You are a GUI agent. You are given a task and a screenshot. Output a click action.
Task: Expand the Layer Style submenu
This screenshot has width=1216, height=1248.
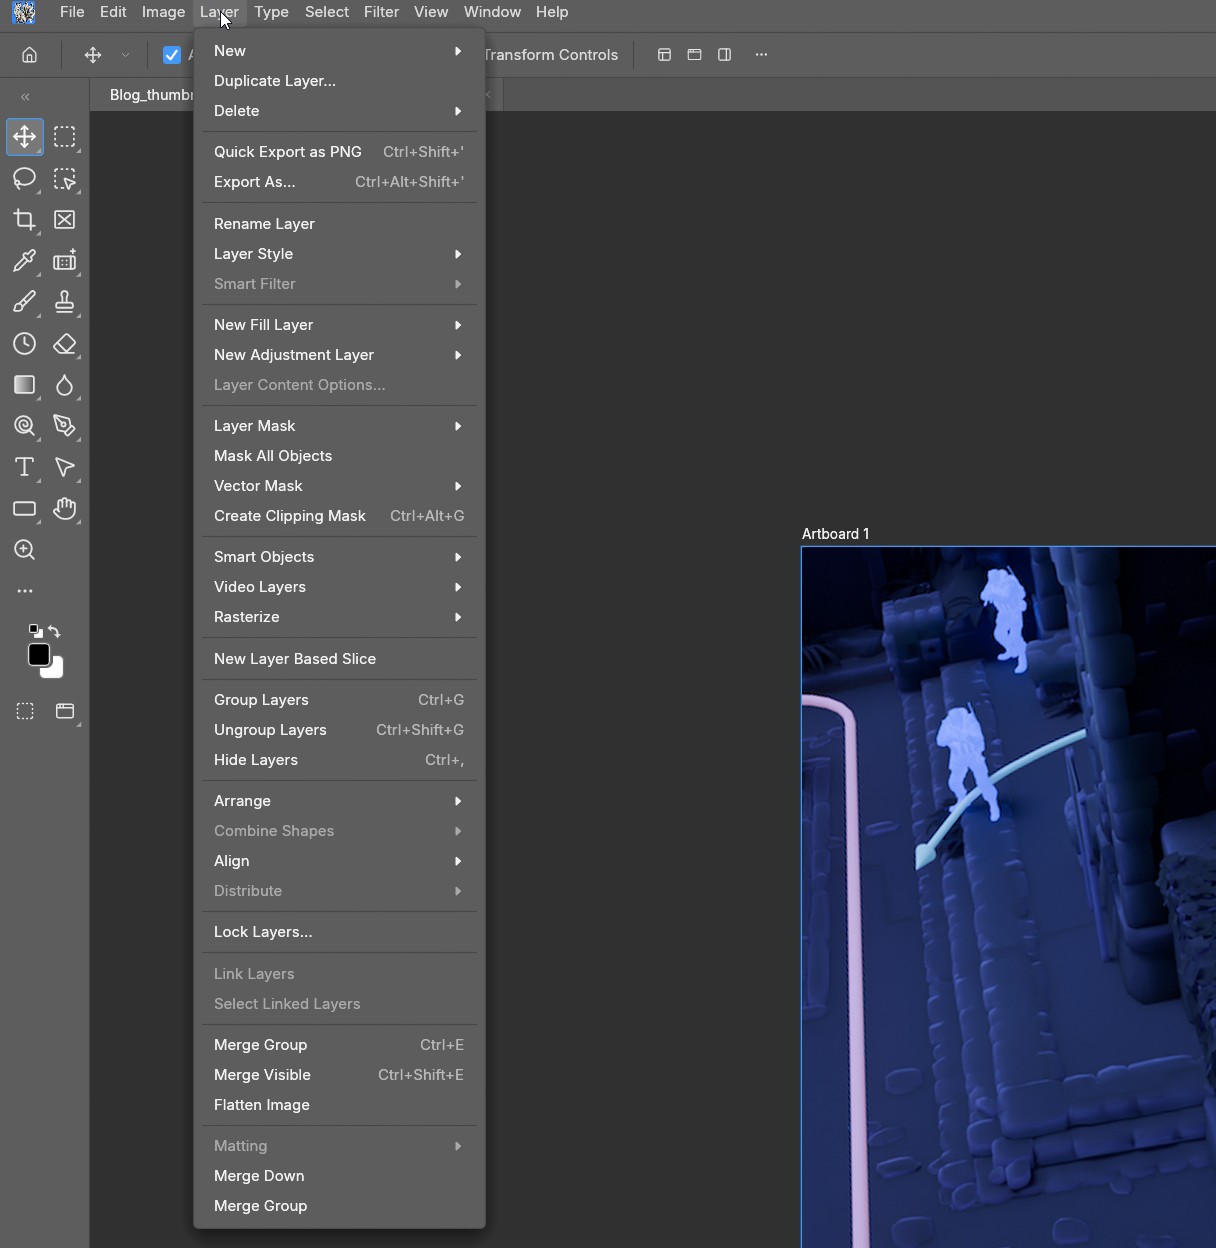coord(339,254)
